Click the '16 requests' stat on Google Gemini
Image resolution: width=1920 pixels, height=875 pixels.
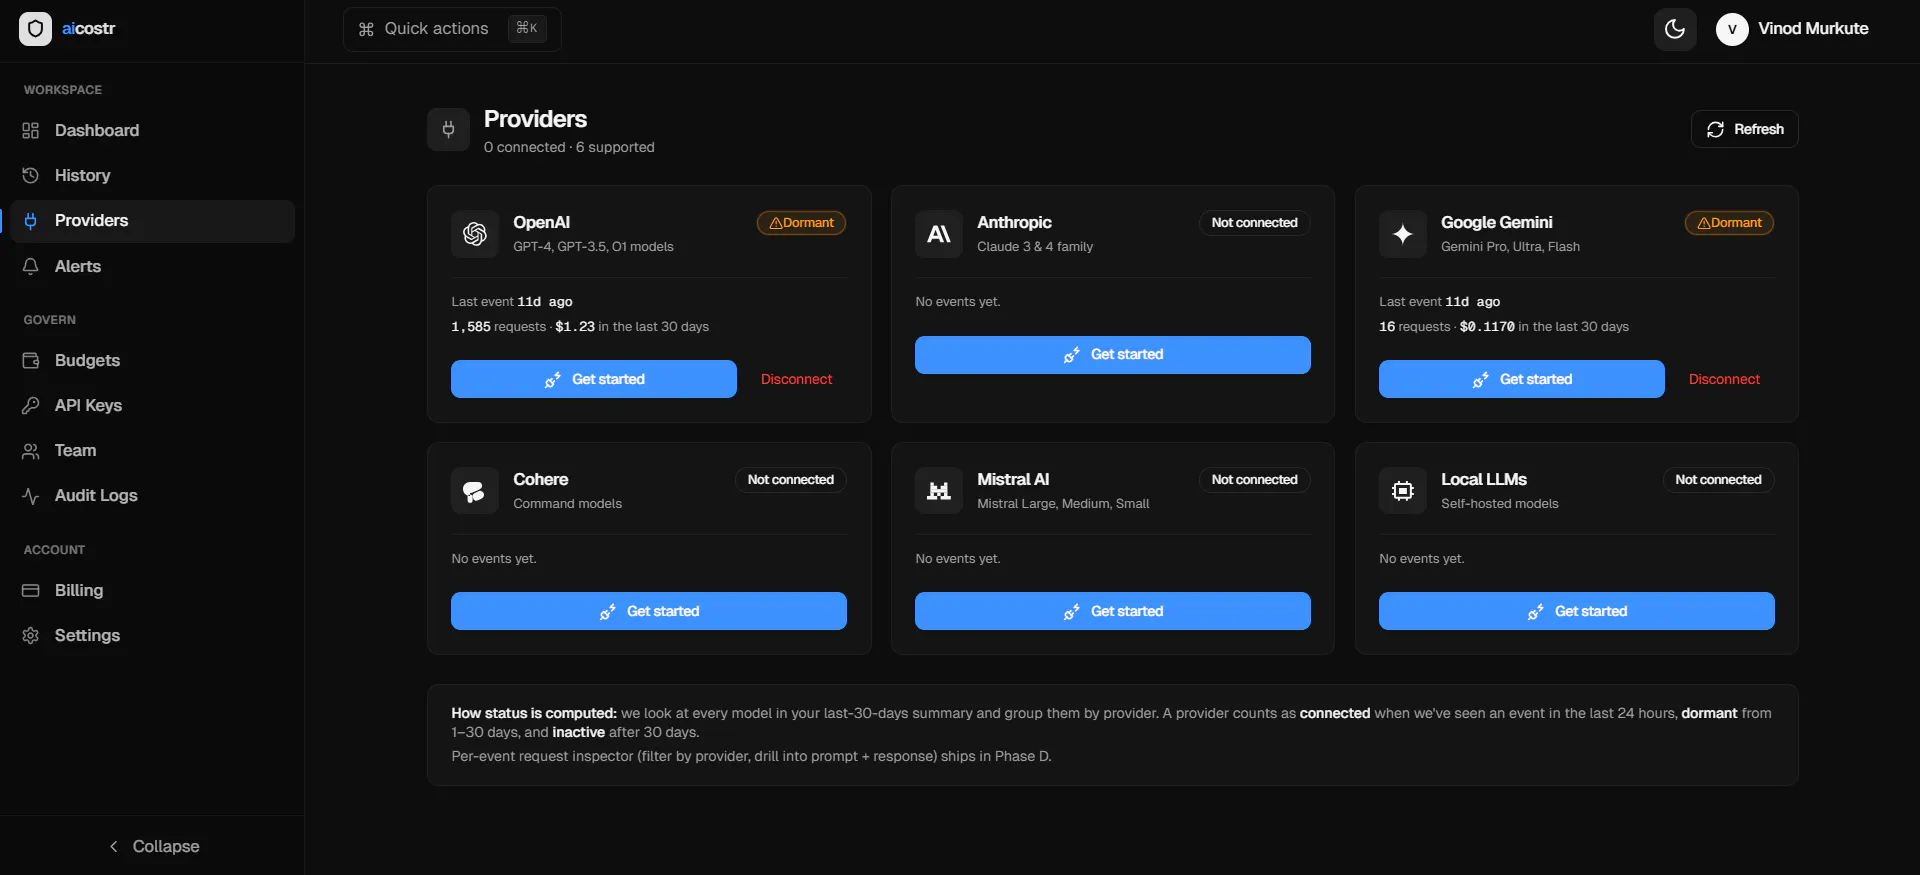[x=1414, y=327]
